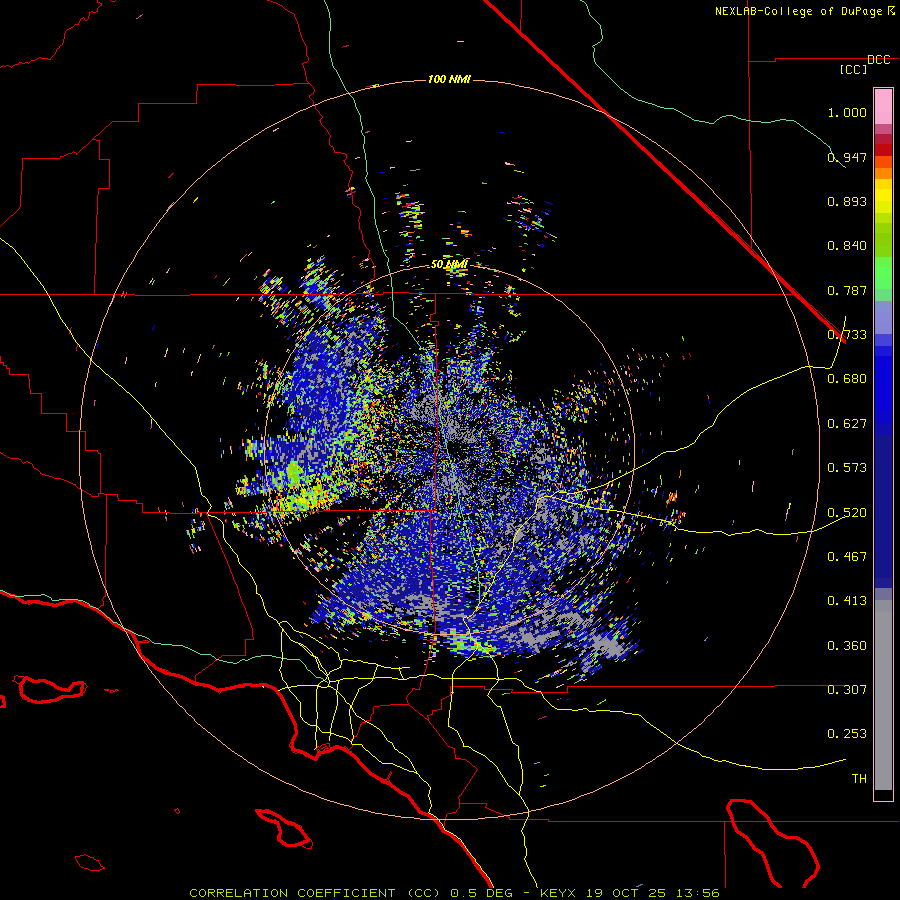This screenshot has height=900, width=900.
Task: Select the 0.573 legend value
Action: point(847,468)
